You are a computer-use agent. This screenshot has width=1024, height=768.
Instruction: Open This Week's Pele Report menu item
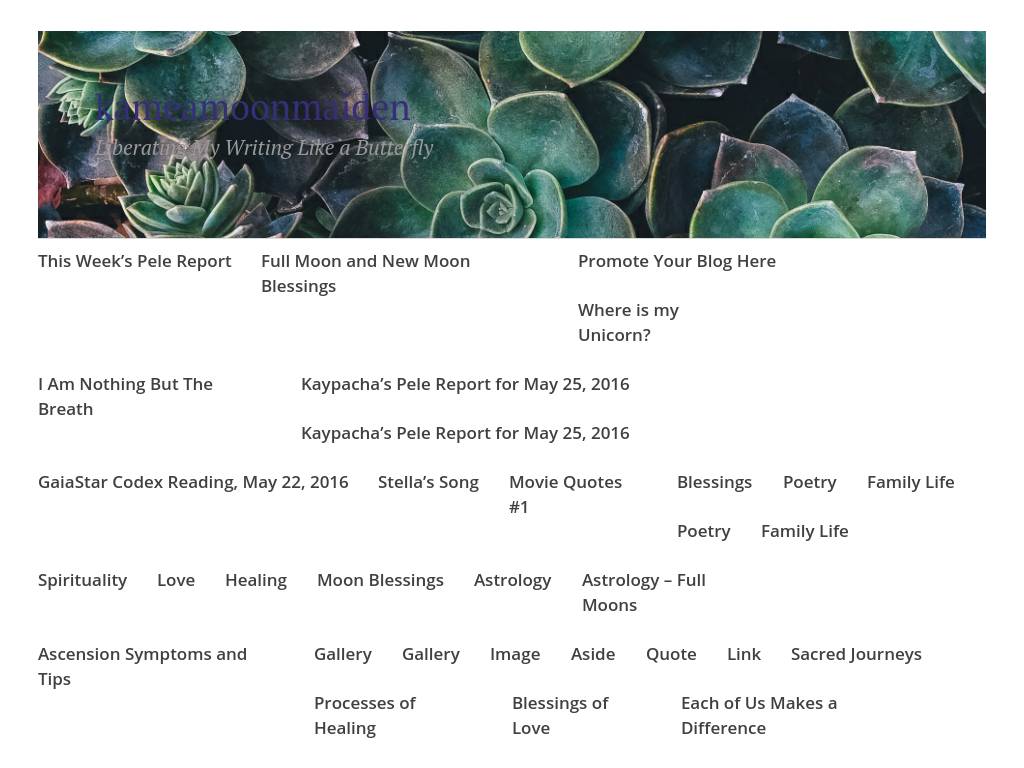click(x=135, y=261)
